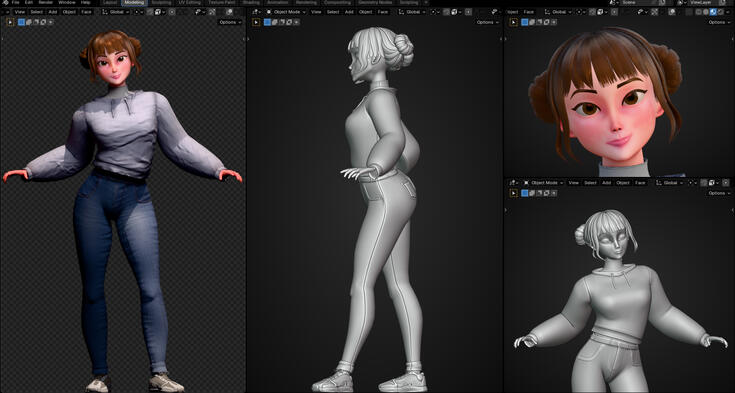Open the Render menu

pos(45,2)
